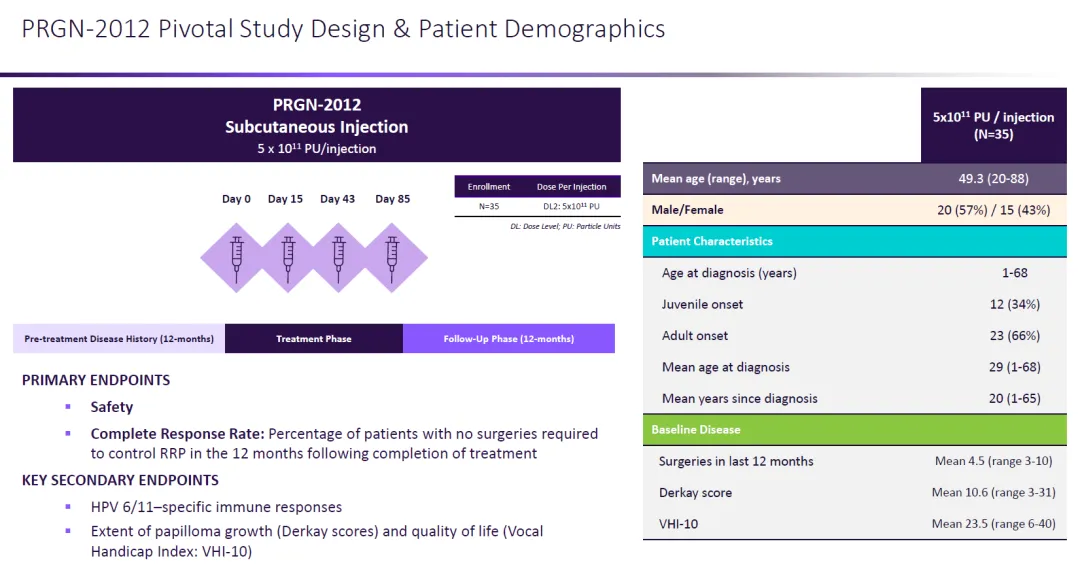Click the Enrollment column header
This screenshot has height=569, width=1080.
[x=489, y=187]
